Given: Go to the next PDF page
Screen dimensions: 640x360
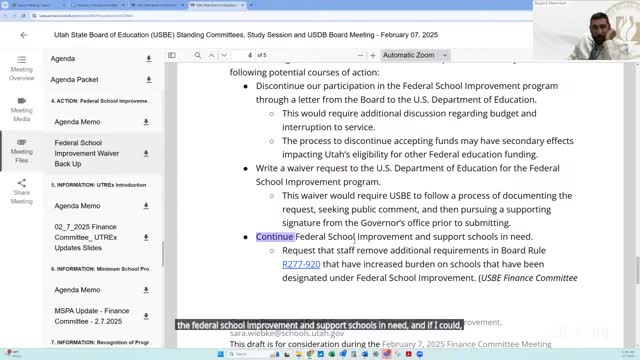Looking at the screenshot, I should click(224, 55).
